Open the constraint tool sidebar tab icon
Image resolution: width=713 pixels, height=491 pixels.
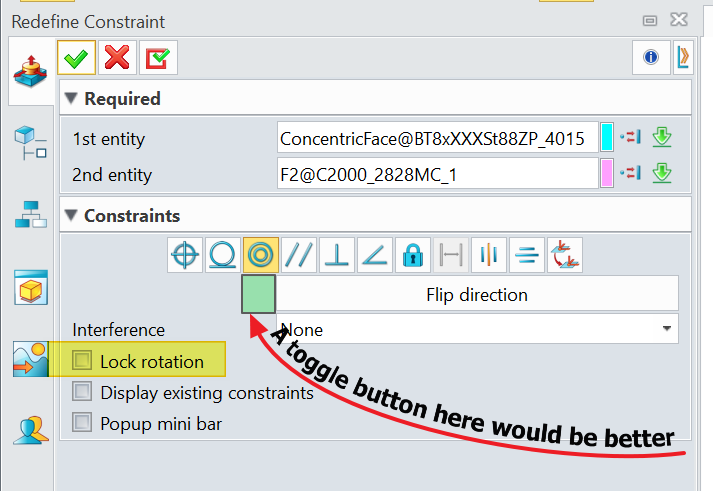(x=30, y=71)
